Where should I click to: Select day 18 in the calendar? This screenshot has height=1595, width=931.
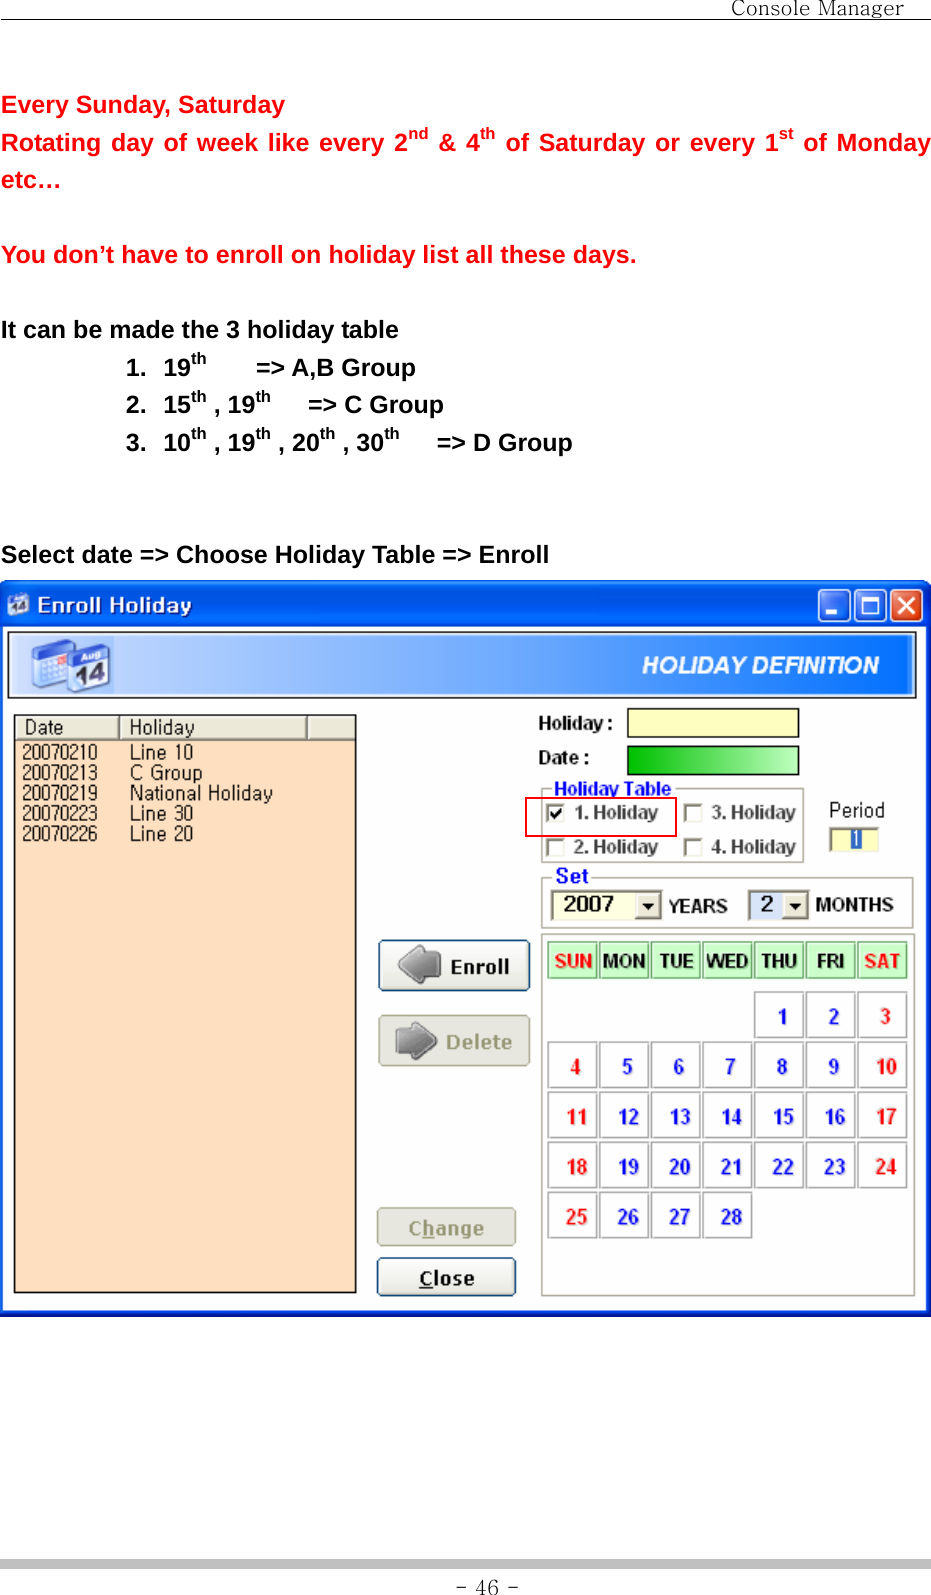click(573, 1165)
